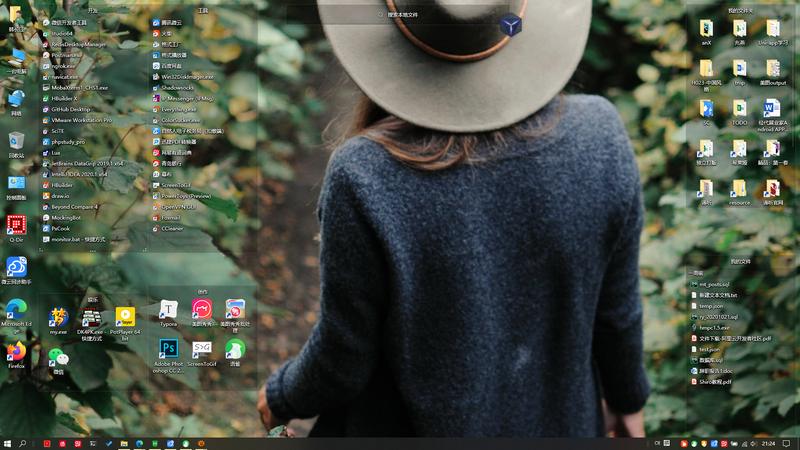Viewport: 800px width, 450px height.
Task: Launch Beyond Compare 4
Action: tap(70, 207)
